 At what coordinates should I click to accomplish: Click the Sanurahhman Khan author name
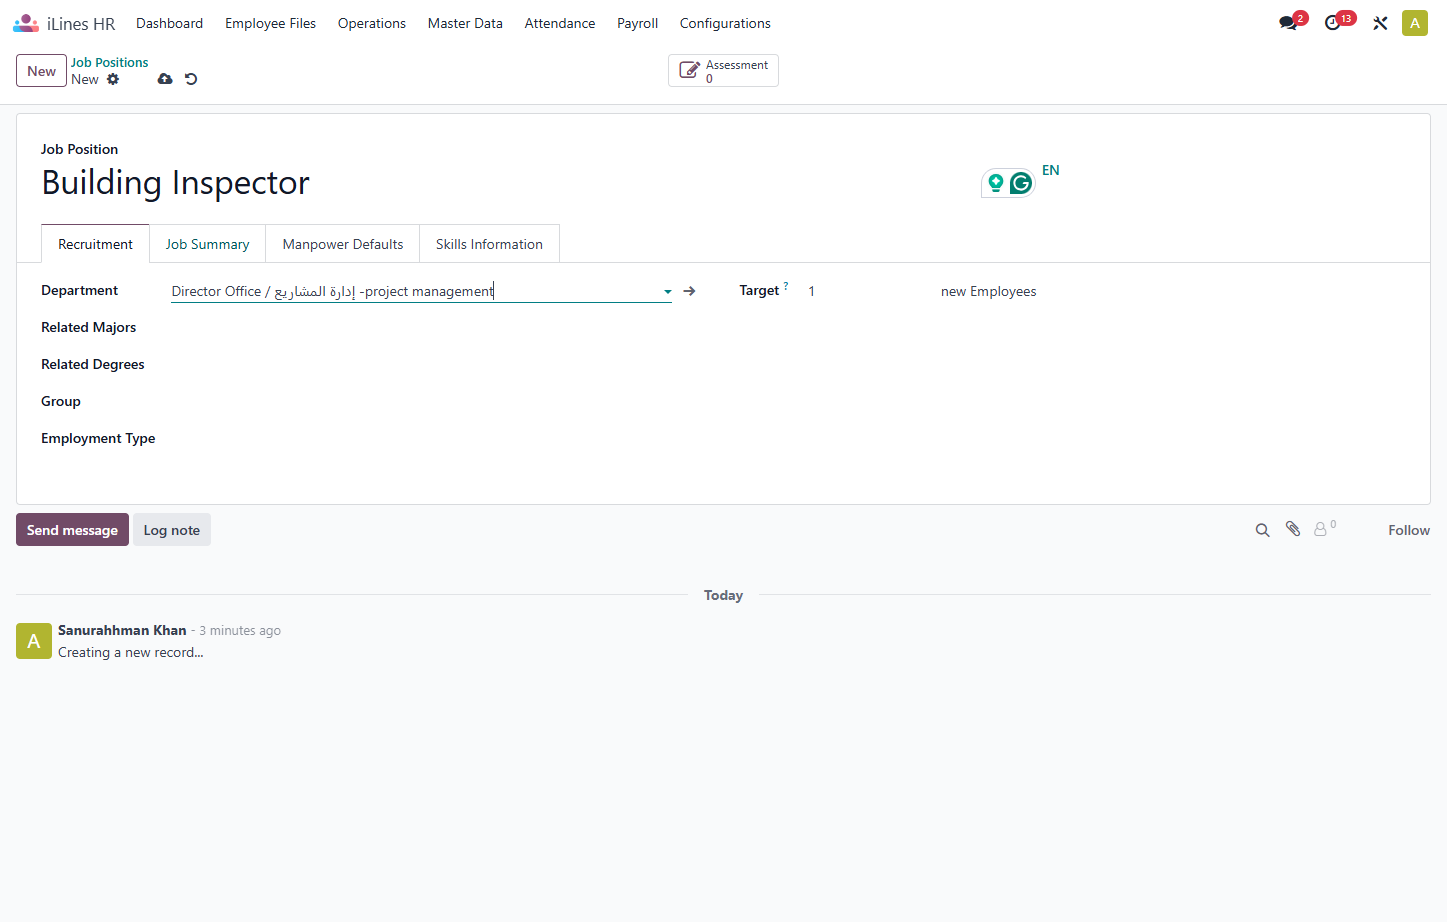(122, 630)
